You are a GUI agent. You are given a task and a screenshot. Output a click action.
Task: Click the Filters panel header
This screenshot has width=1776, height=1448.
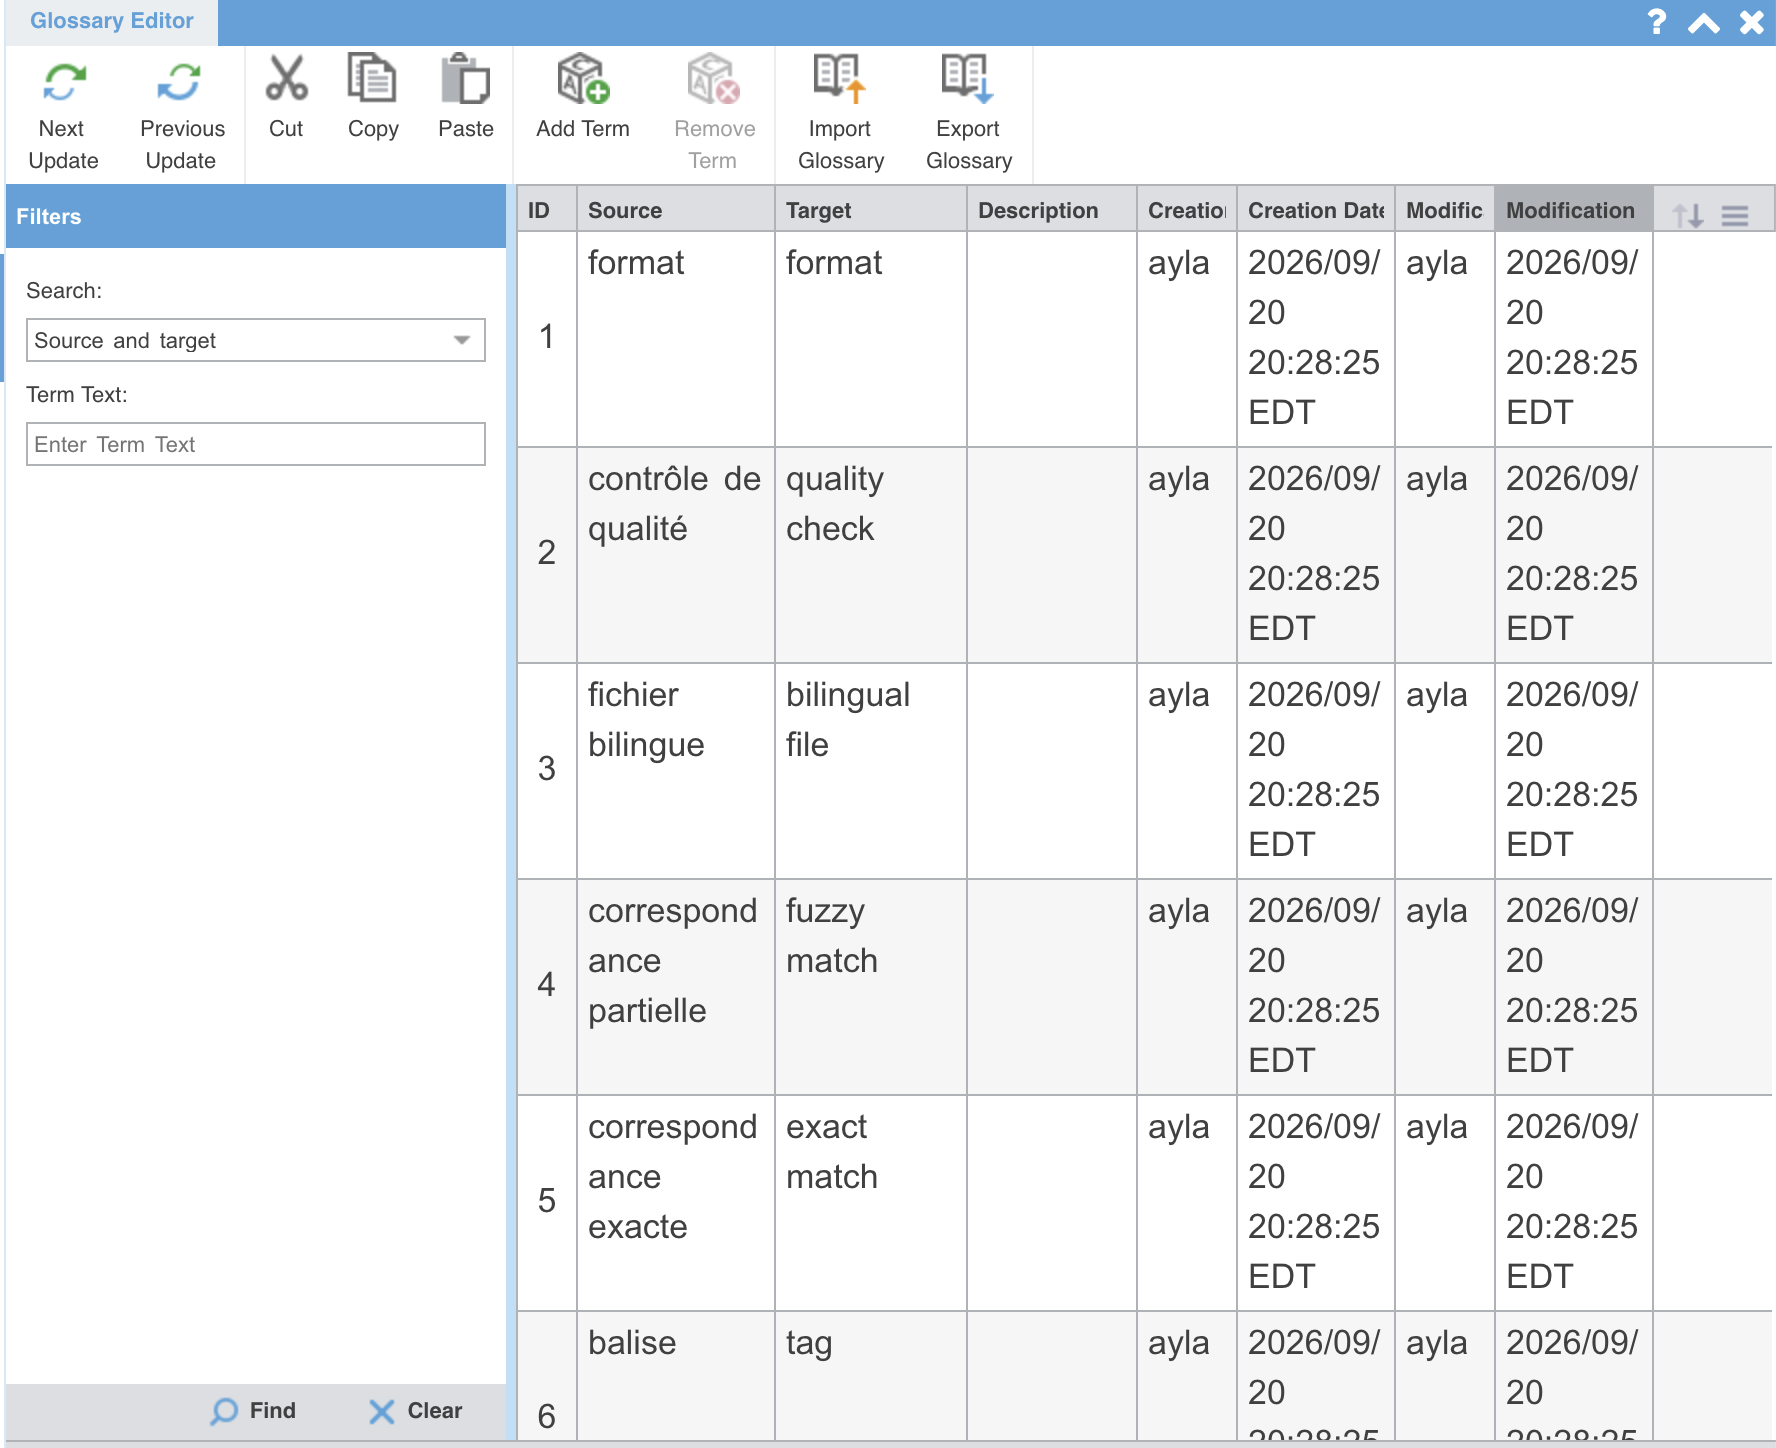(256, 216)
